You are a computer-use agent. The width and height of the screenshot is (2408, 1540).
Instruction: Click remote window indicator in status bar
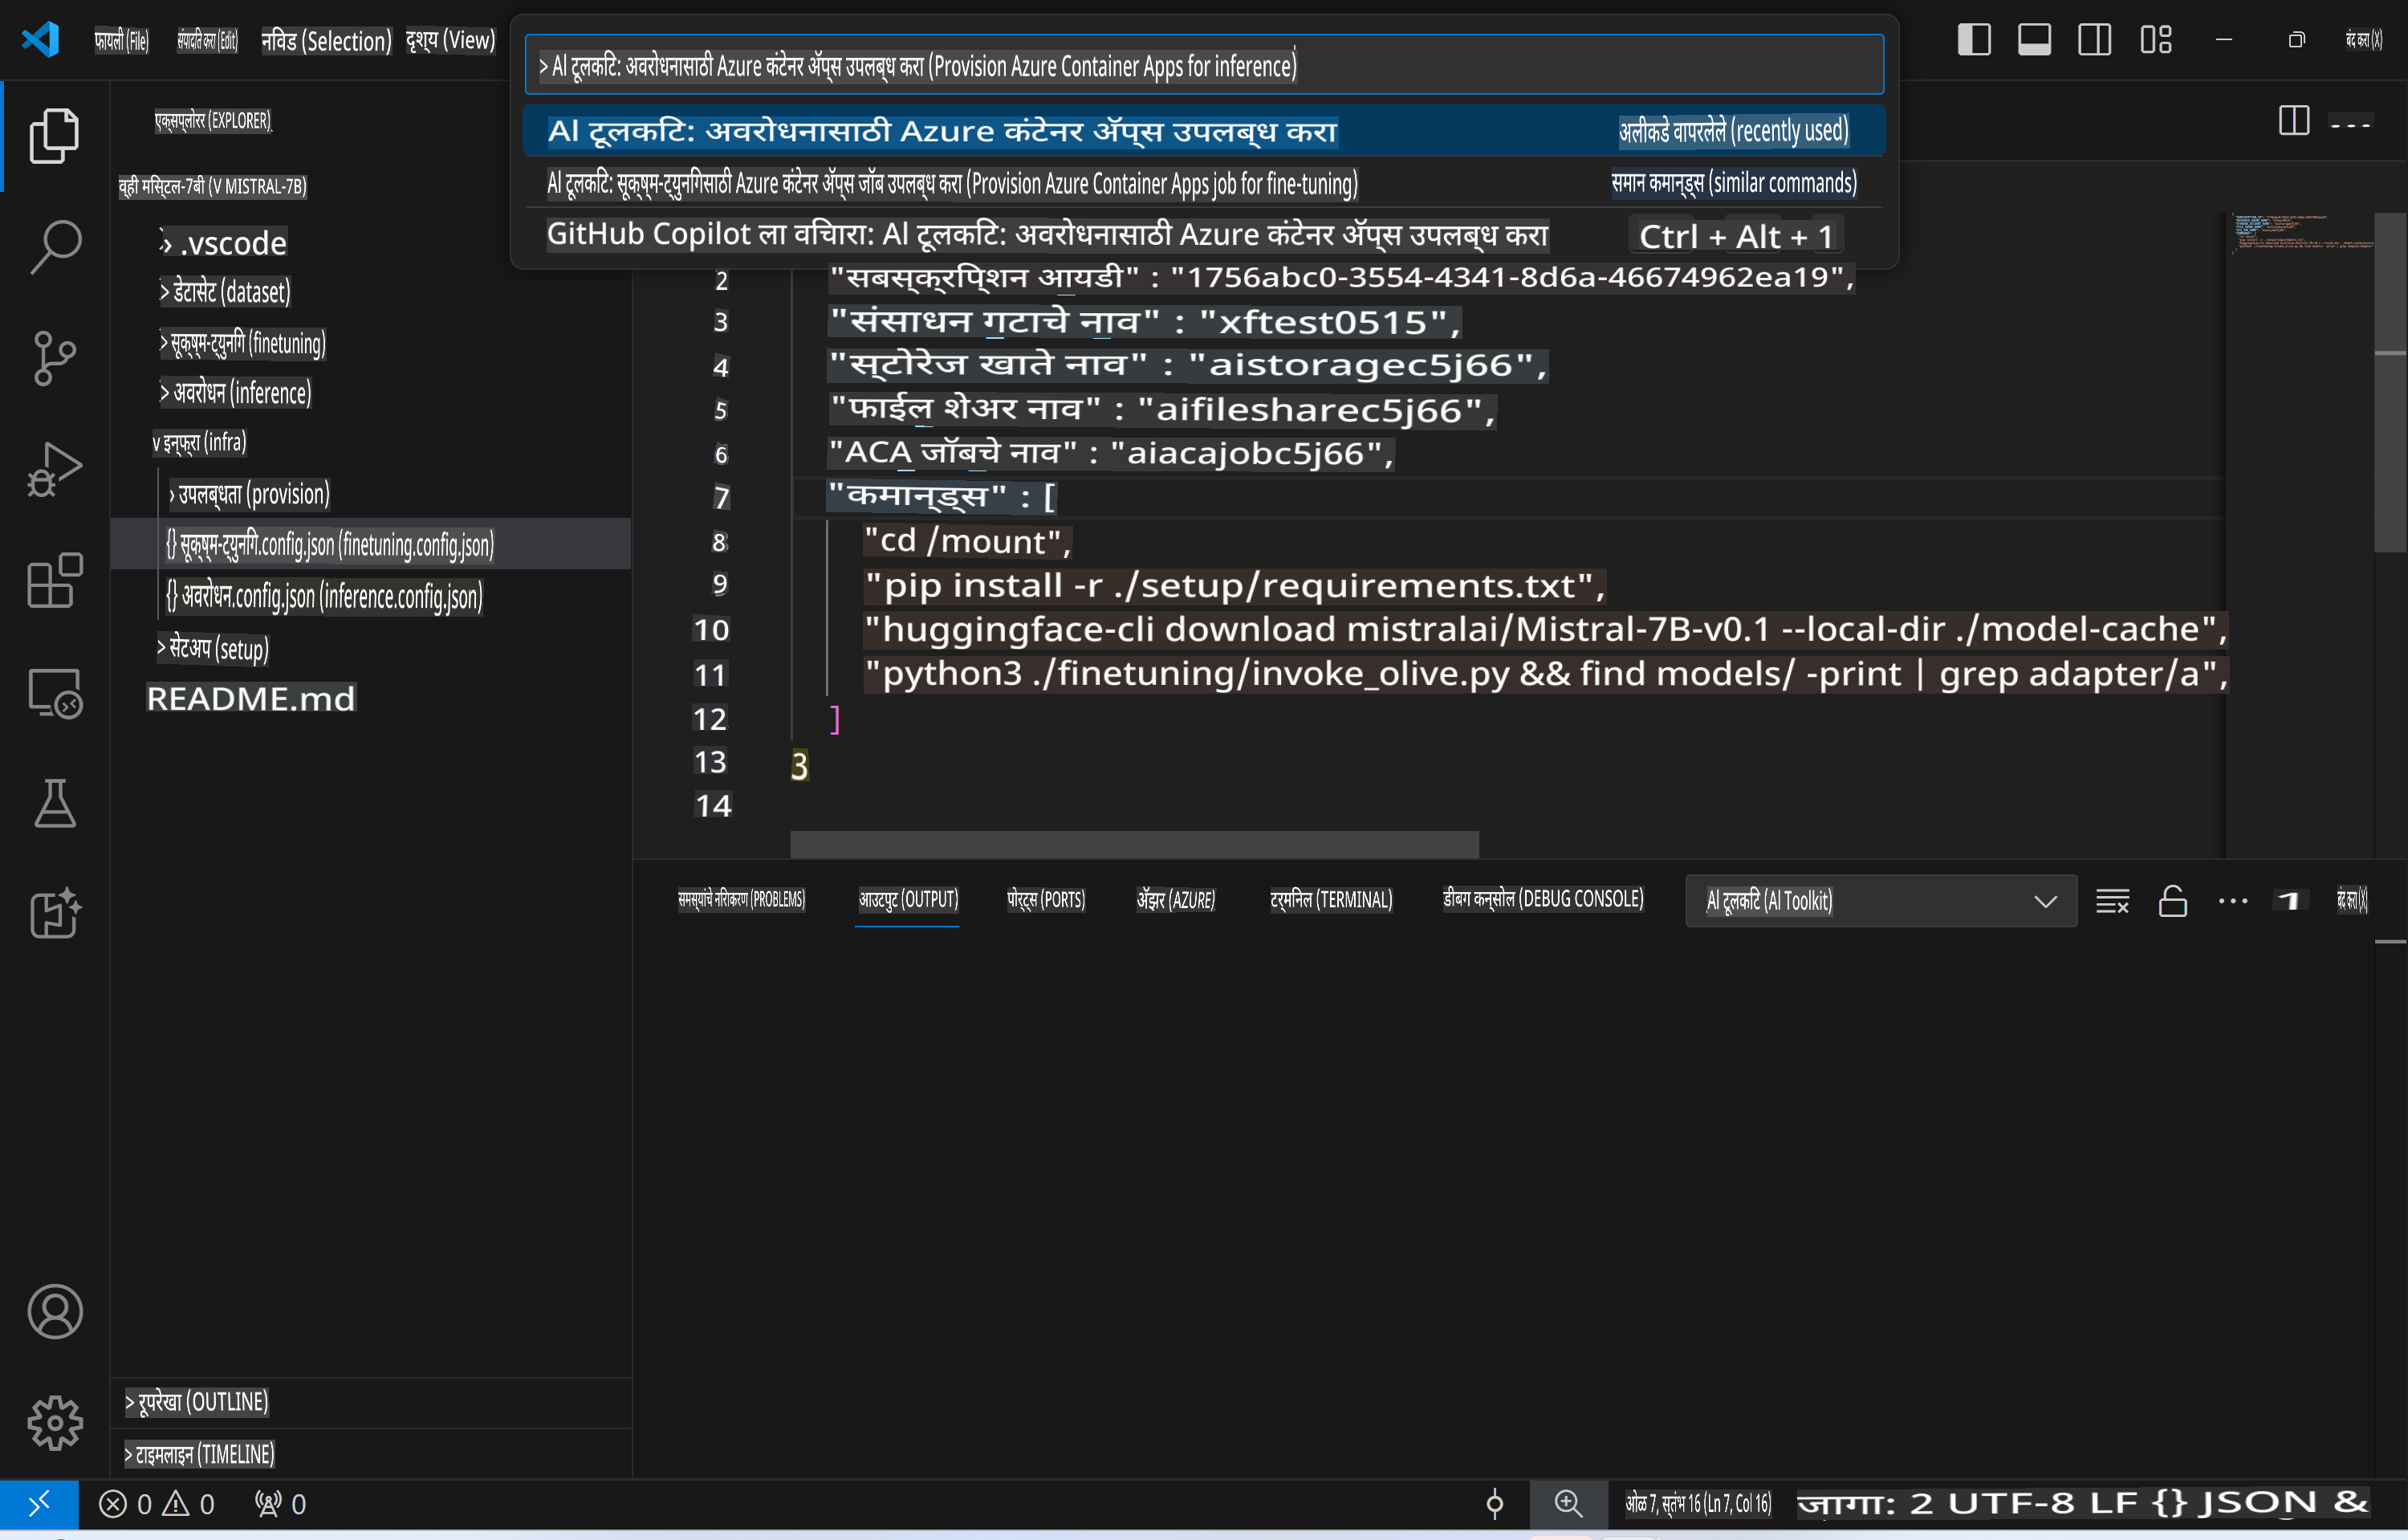pos(39,1503)
